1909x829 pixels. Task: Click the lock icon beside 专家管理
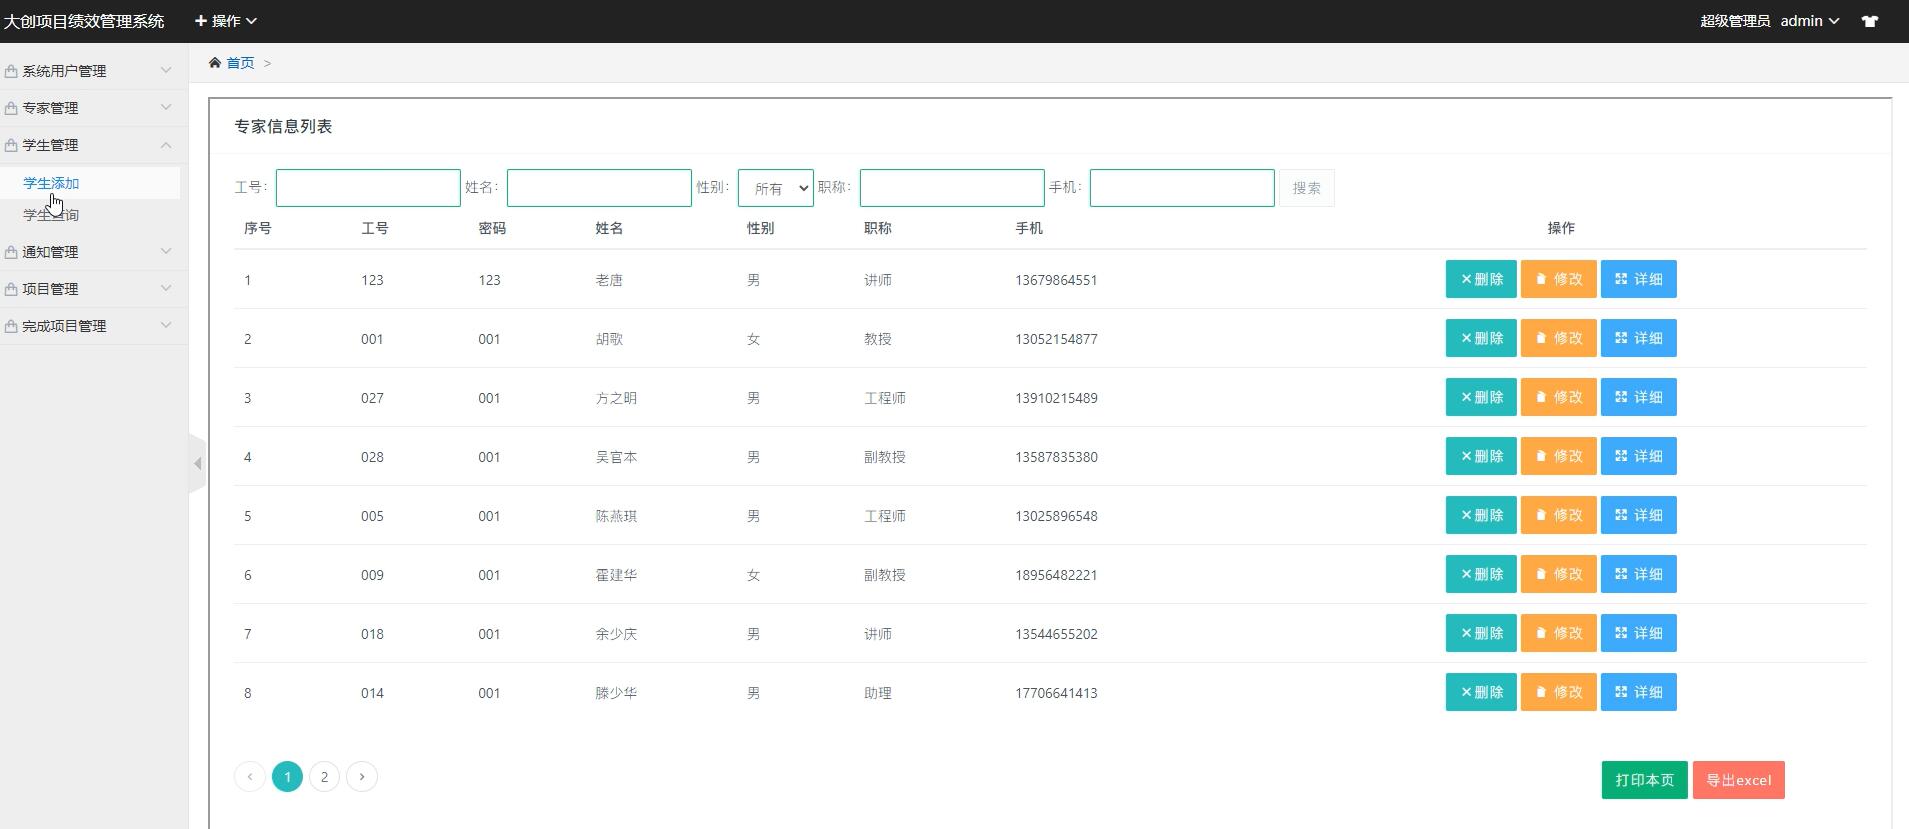coord(11,108)
